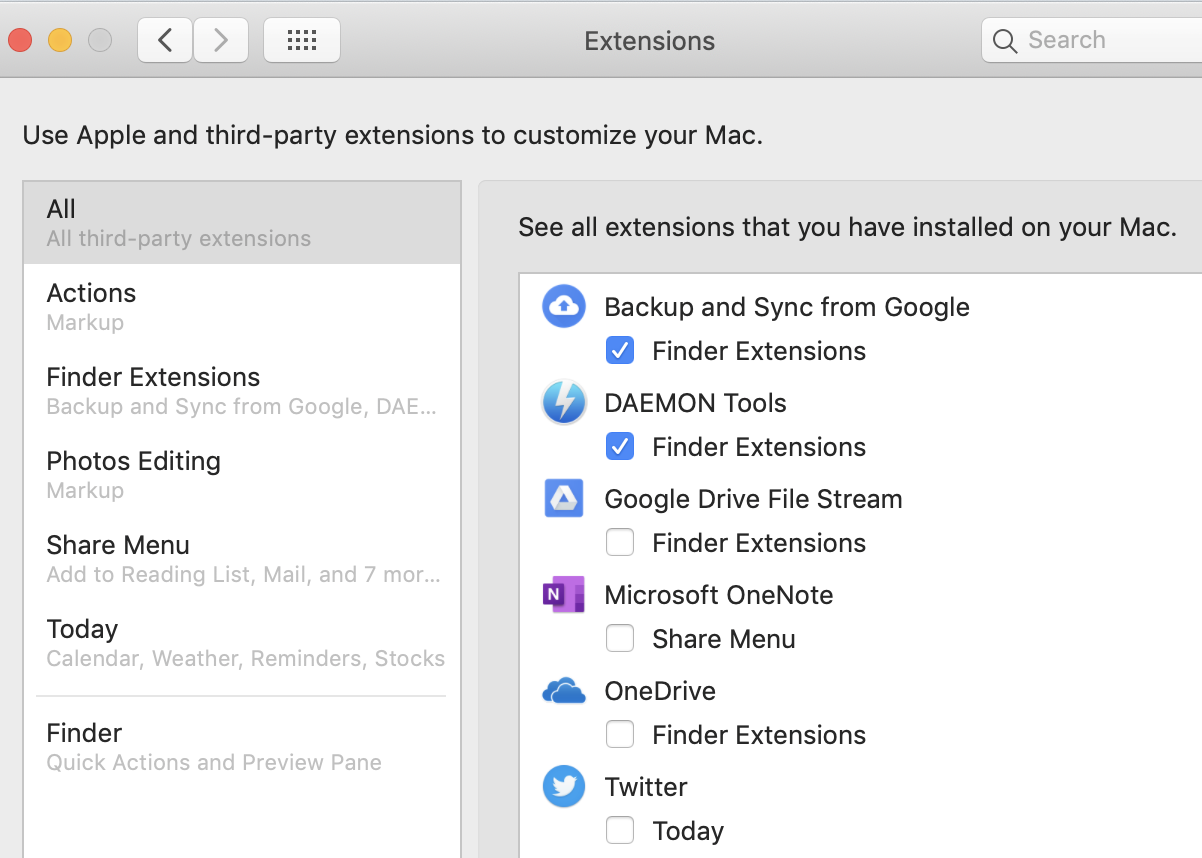Click the DAEMON Tools label
The width and height of the screenshot is (1202, 858).
click(695, 403)
